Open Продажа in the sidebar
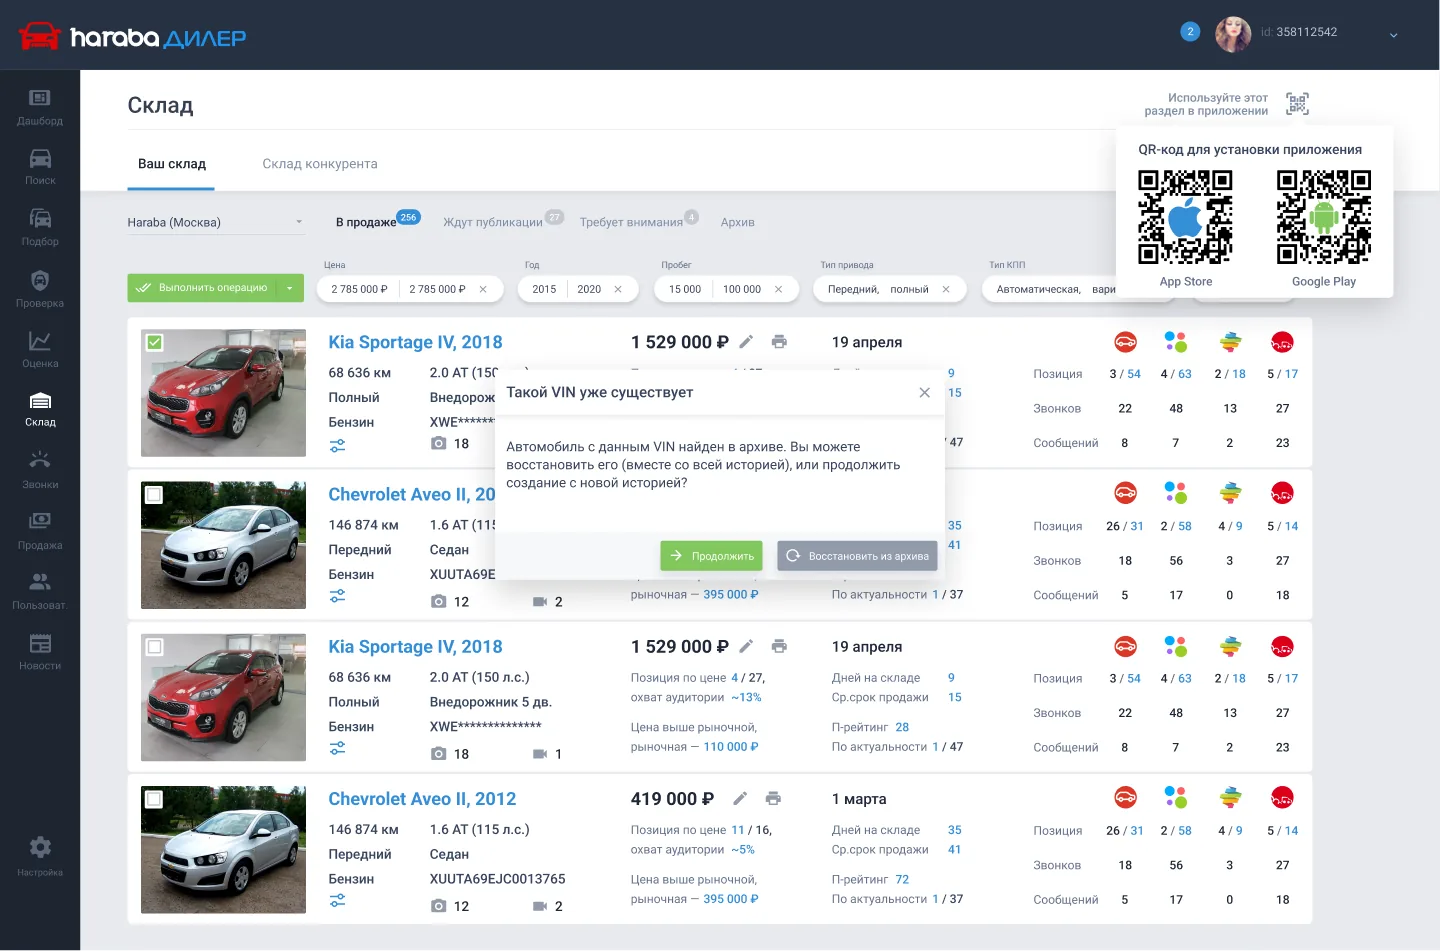The width and height of the screenshot is (1440, 951). click(x=40, y=531)
